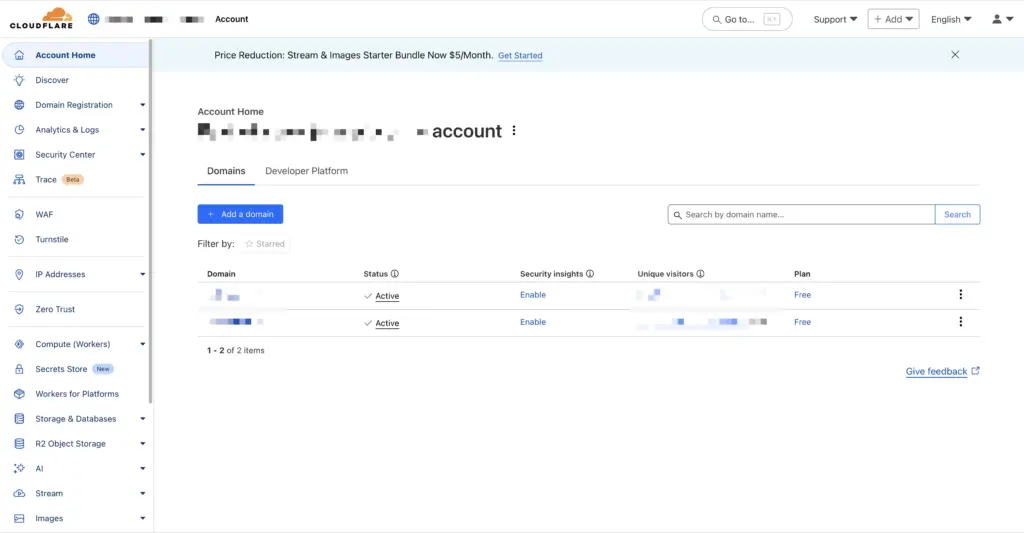1024x533 pixels.
Task: Click the Search button
Action: point(957,214)
